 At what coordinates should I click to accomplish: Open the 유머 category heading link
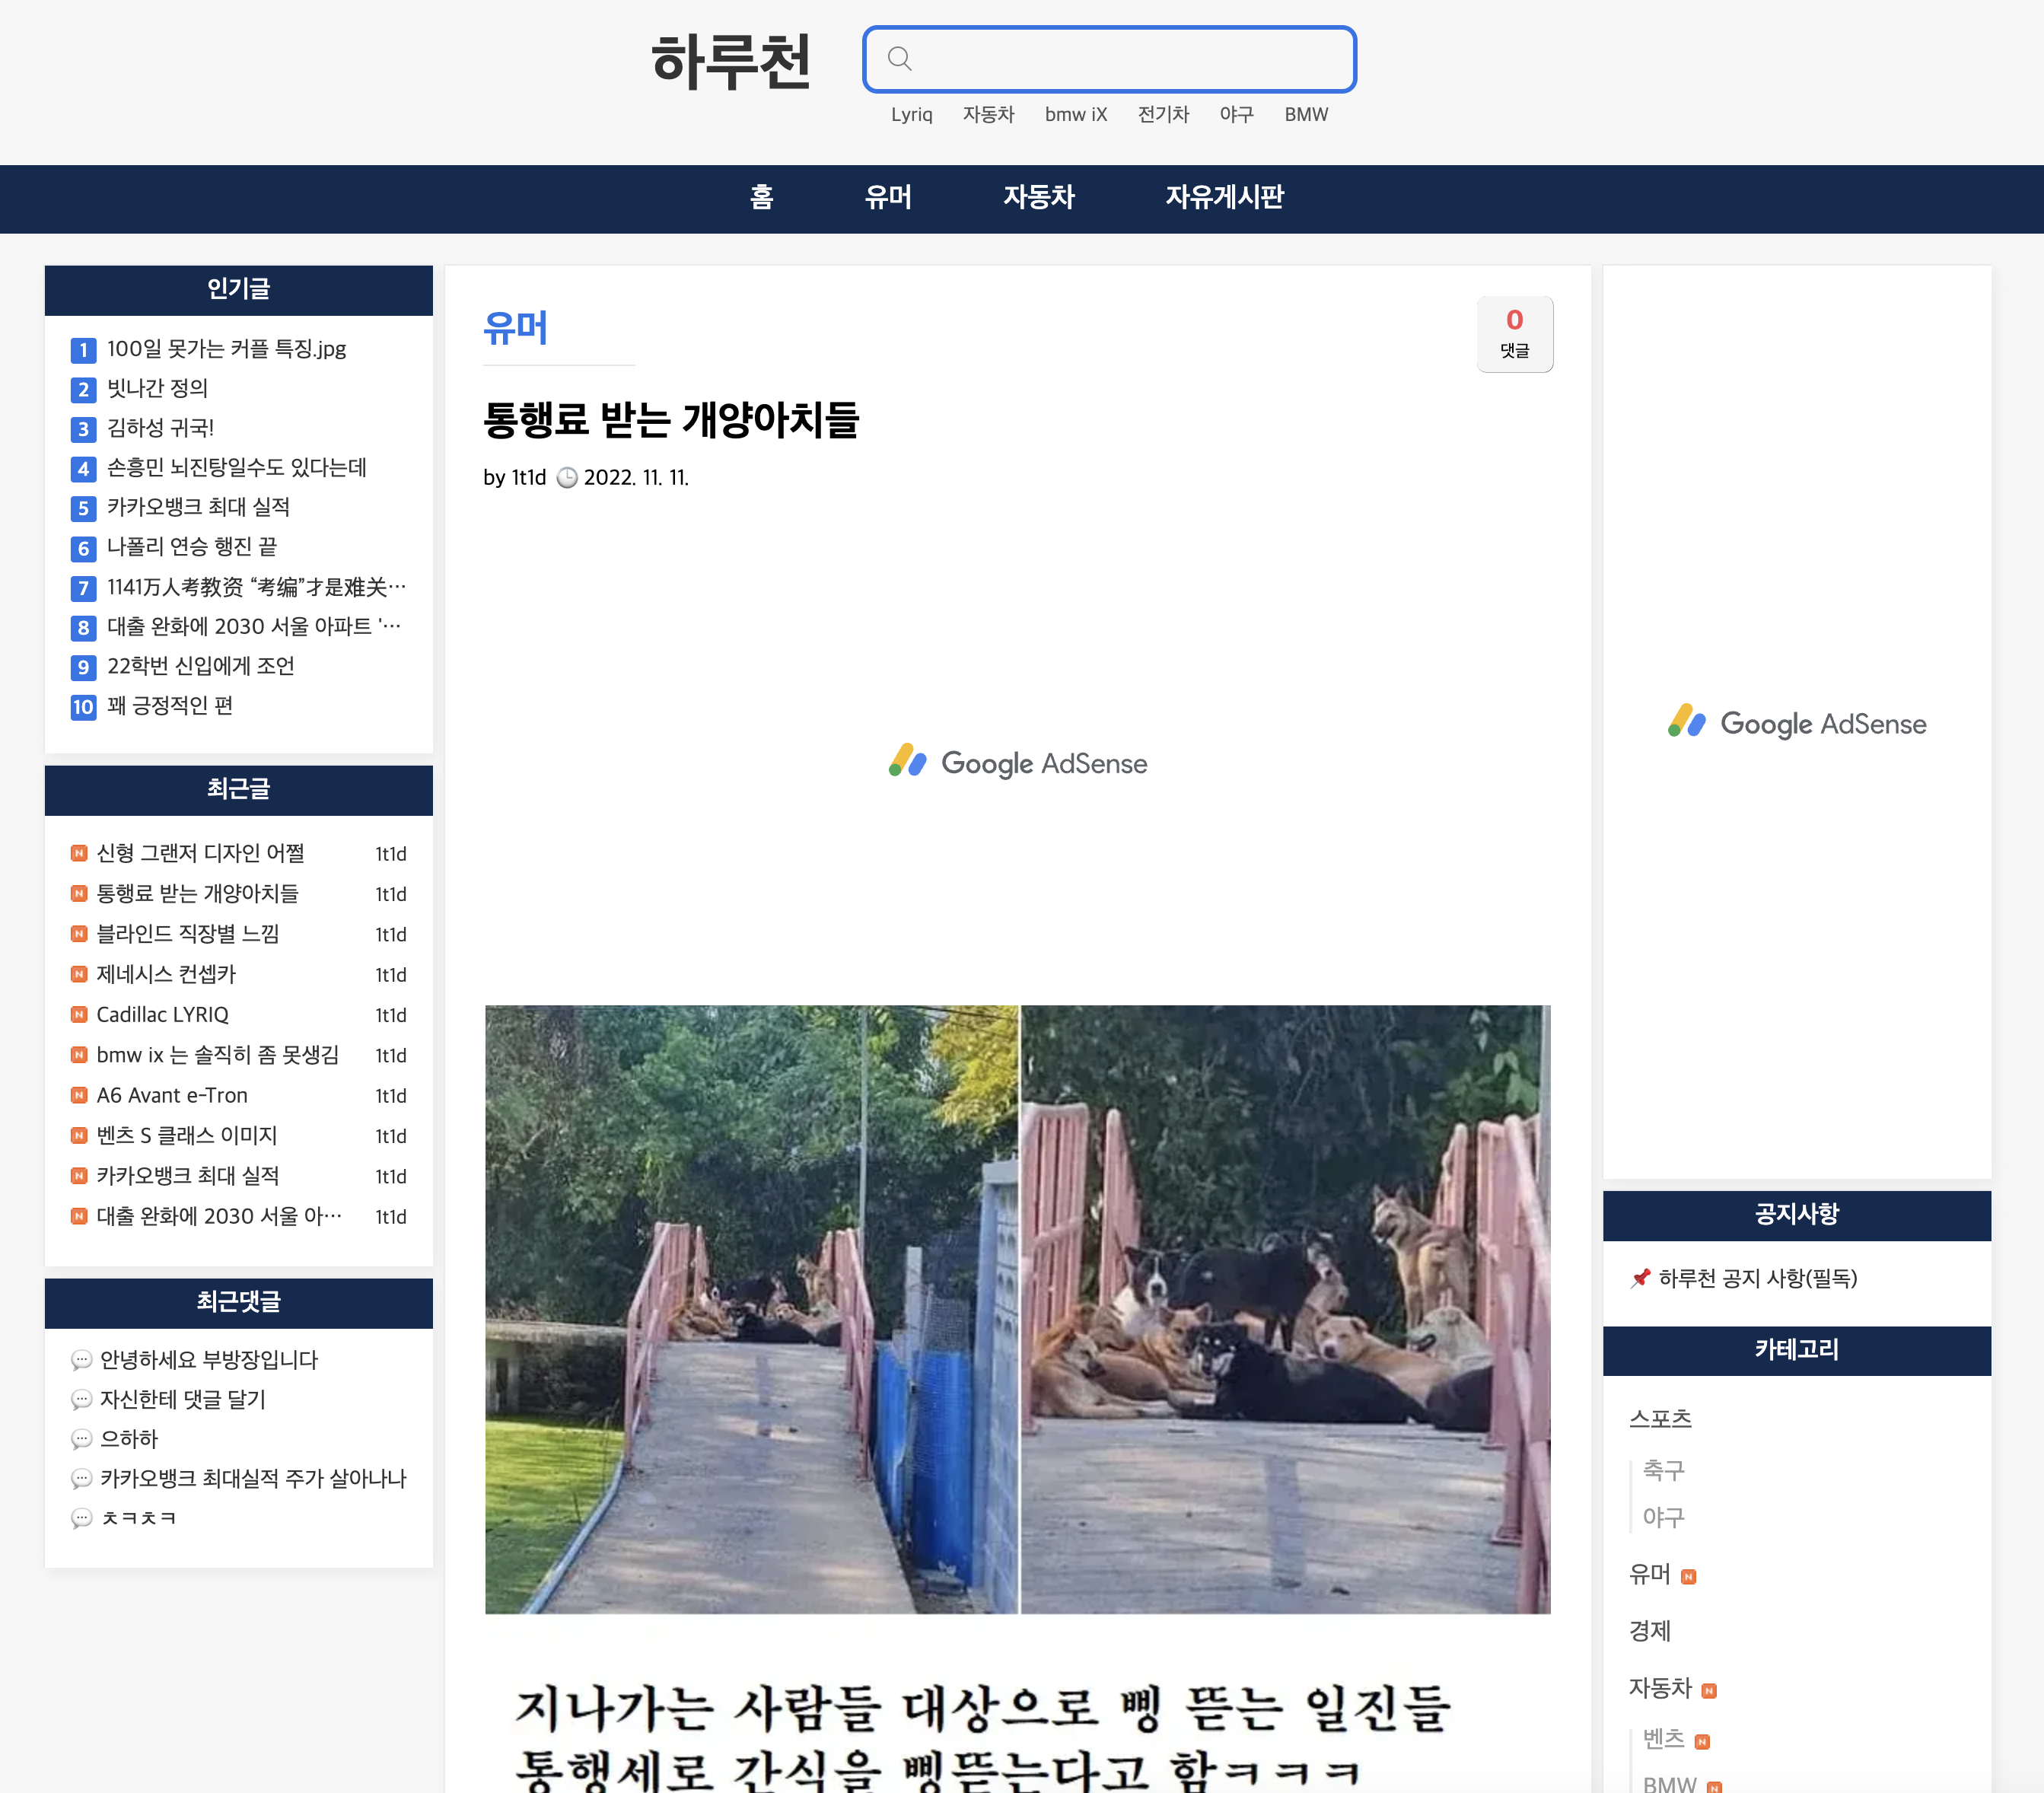[x=515, y=328]
